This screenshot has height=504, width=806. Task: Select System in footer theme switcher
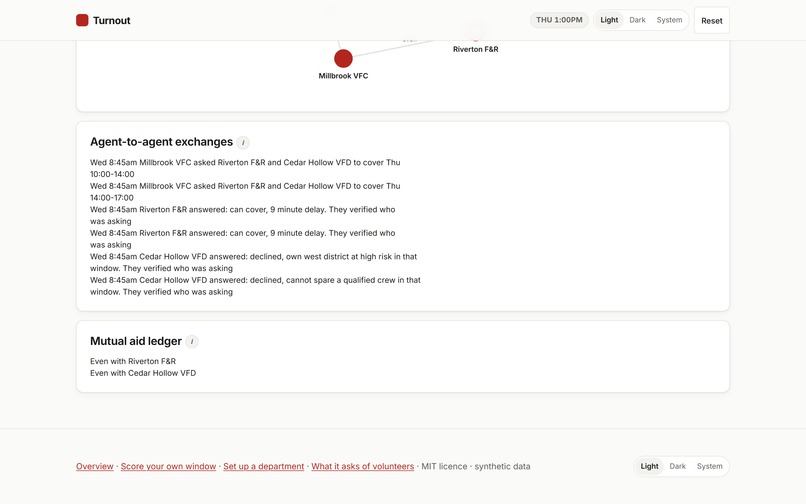tap(709, 466)
